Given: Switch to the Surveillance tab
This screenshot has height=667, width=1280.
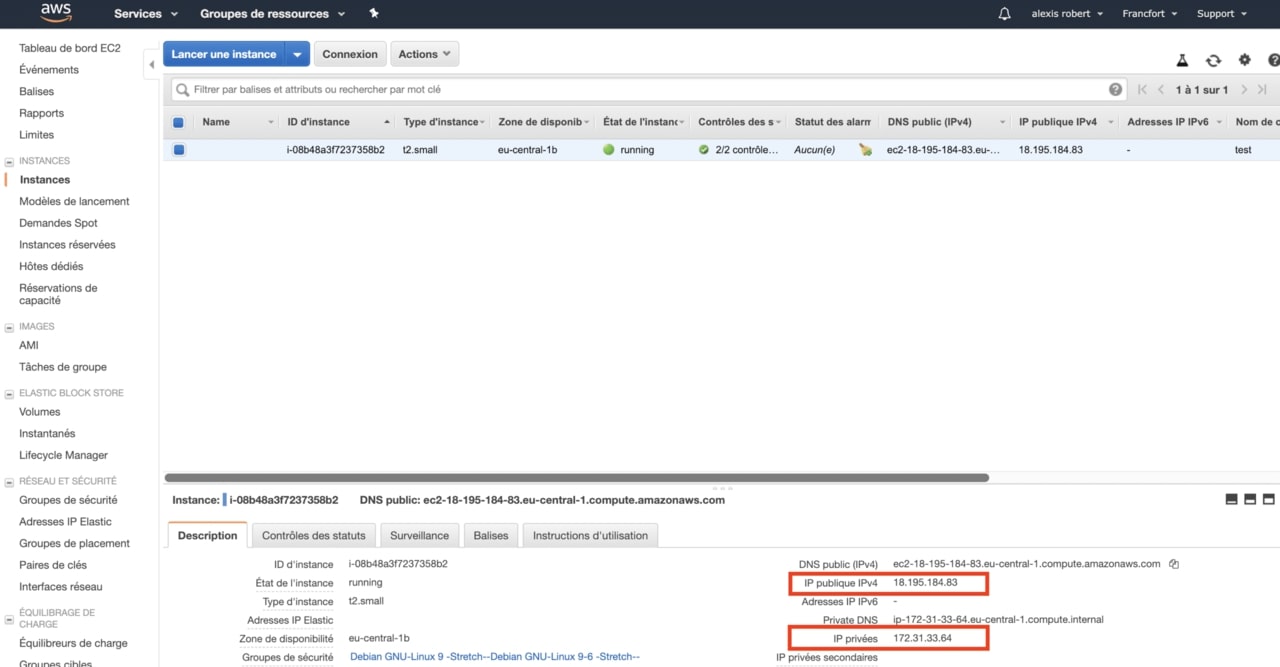Looking at the screenshot, I should click(419, 535).
